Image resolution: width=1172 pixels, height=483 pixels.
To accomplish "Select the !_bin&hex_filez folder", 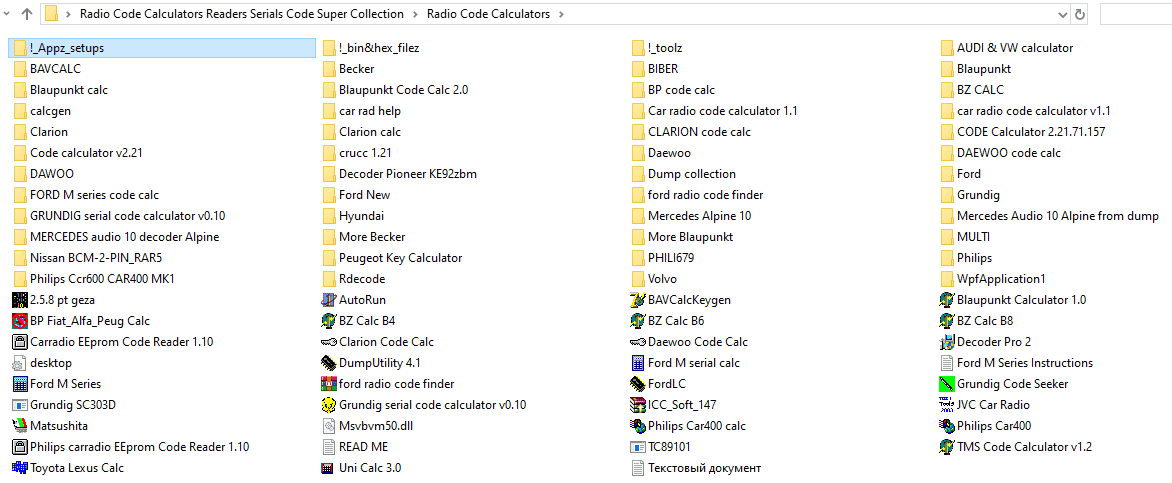I will tap(371, 48).
